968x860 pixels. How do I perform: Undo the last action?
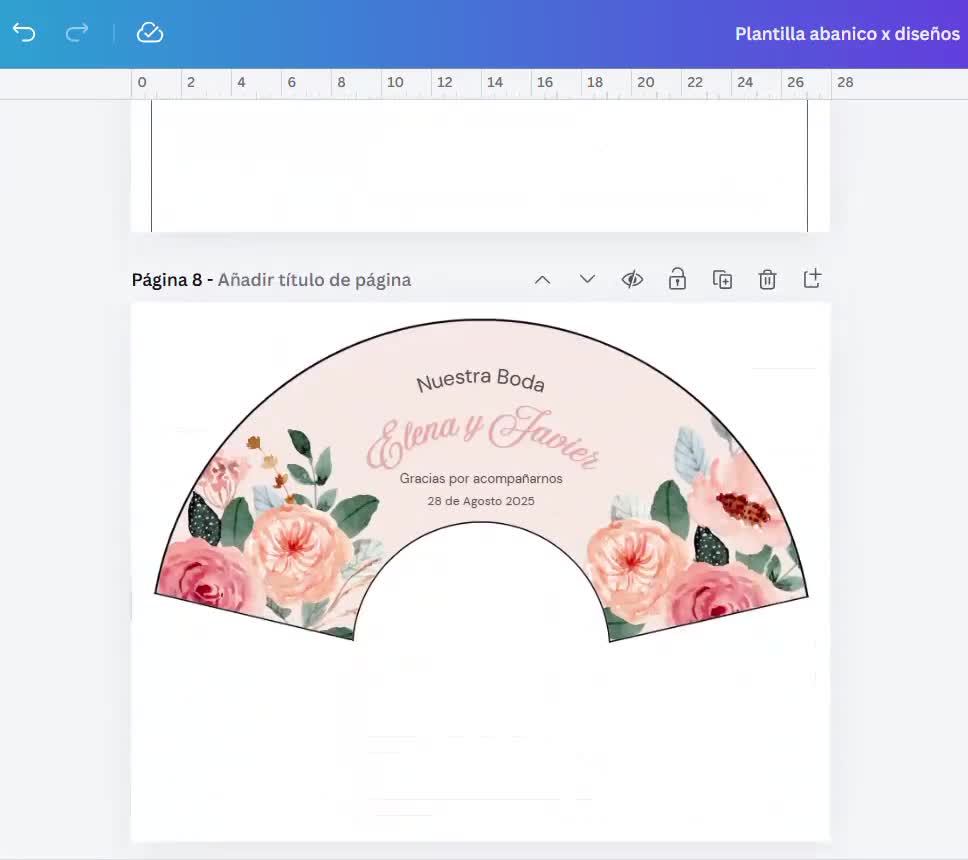point(23,33)
